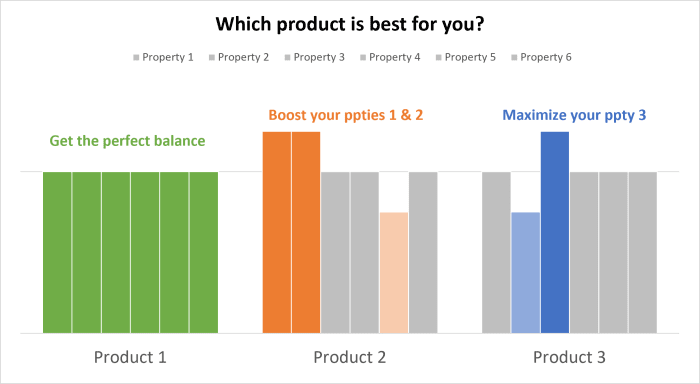
Task: Click the Product 1 axis label
Action: tap(130, 357)
